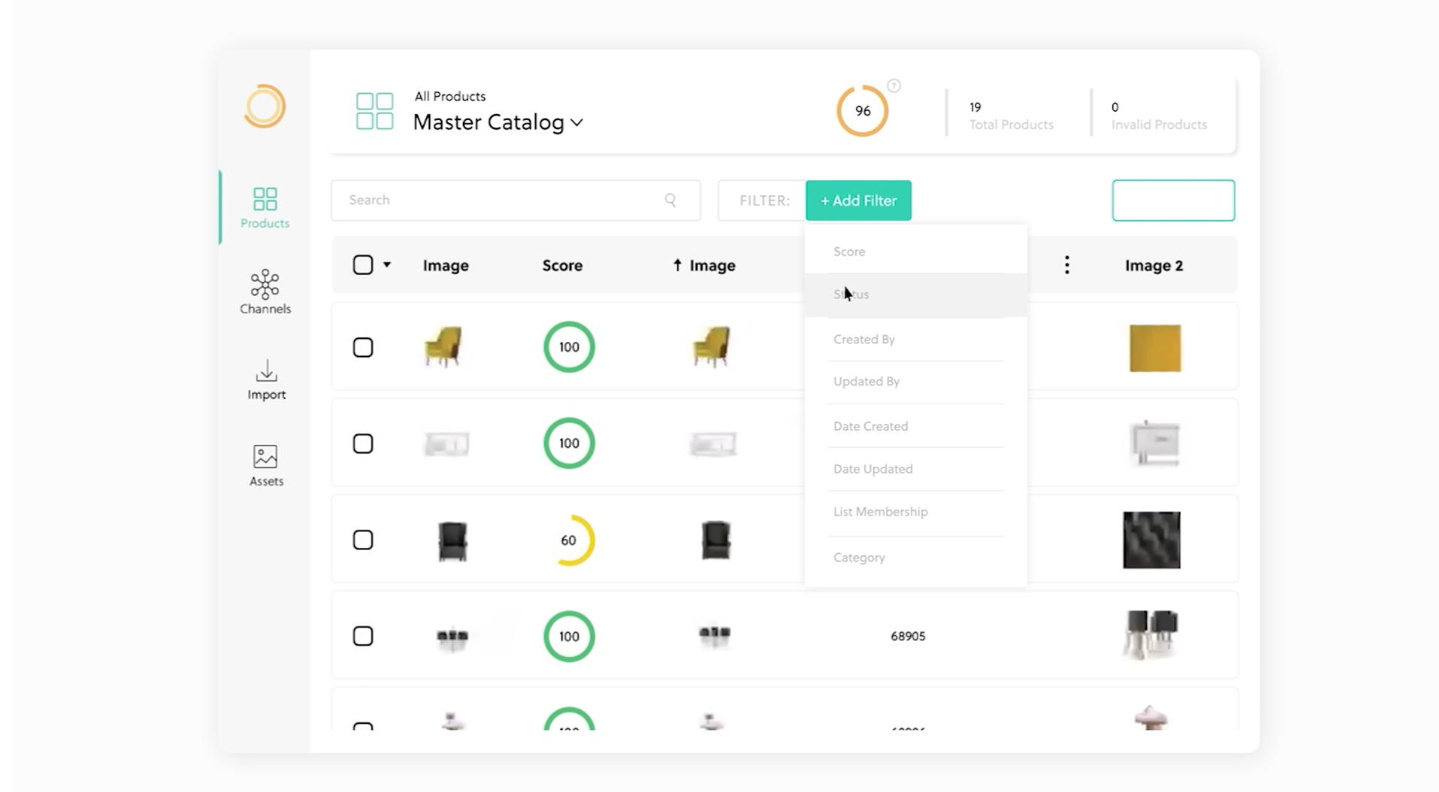
Task: Pick Category in the filter list
Action: point(859,557)
